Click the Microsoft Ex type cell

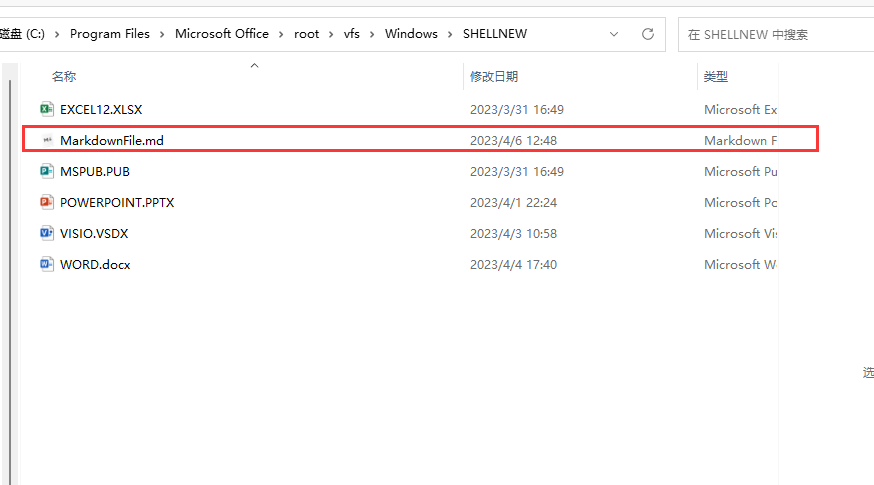tap(740, 109)
